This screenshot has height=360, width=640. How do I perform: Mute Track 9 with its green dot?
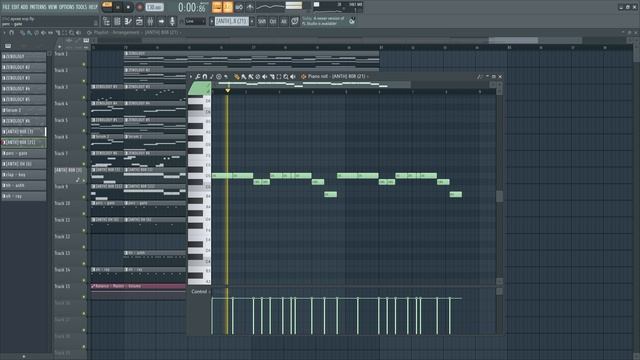(x=84, y=197)
